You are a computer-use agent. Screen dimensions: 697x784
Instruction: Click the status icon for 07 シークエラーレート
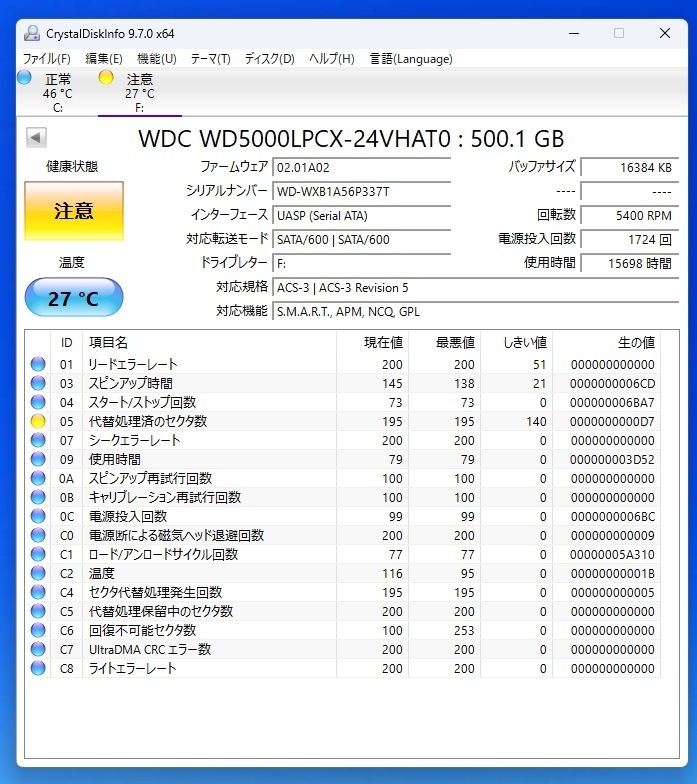click(38, 440)
